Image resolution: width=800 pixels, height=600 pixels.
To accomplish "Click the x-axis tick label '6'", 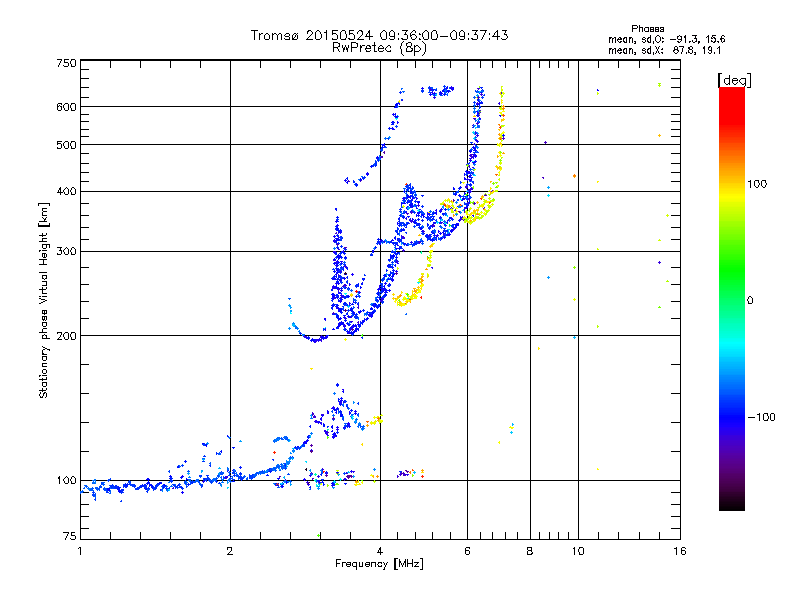I will point(467,551).
